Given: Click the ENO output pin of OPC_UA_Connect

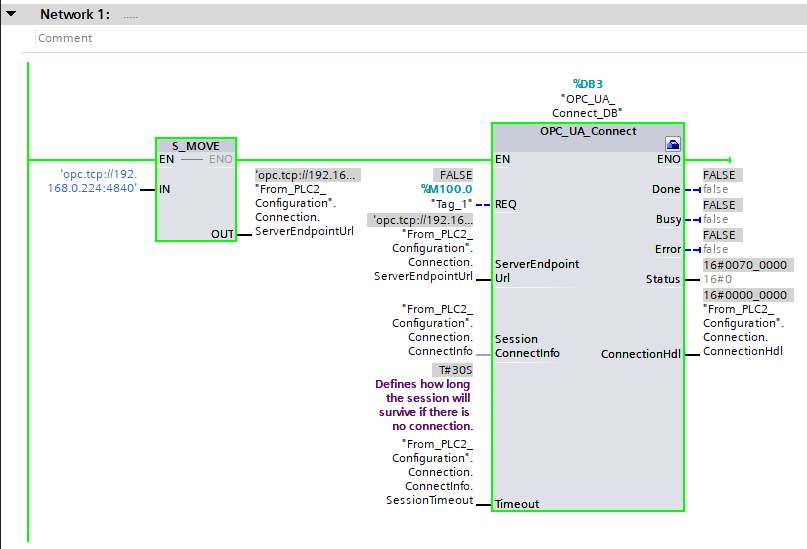Looking at the screenshot, I should coord(669,159).
